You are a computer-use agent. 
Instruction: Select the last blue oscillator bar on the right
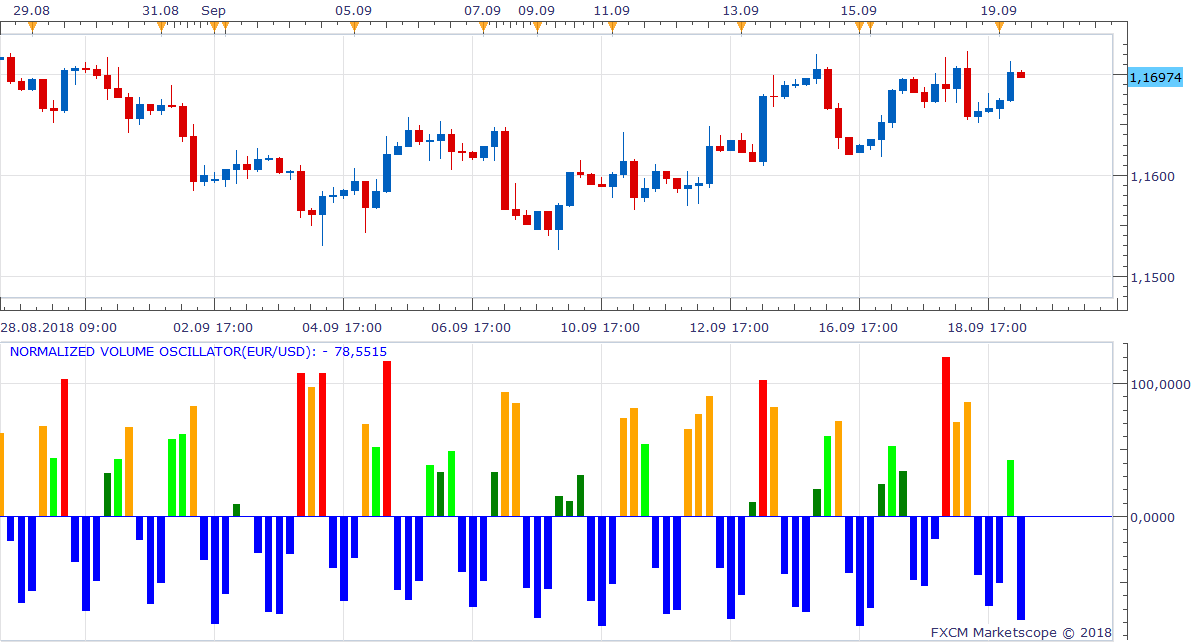[1021, 568]
